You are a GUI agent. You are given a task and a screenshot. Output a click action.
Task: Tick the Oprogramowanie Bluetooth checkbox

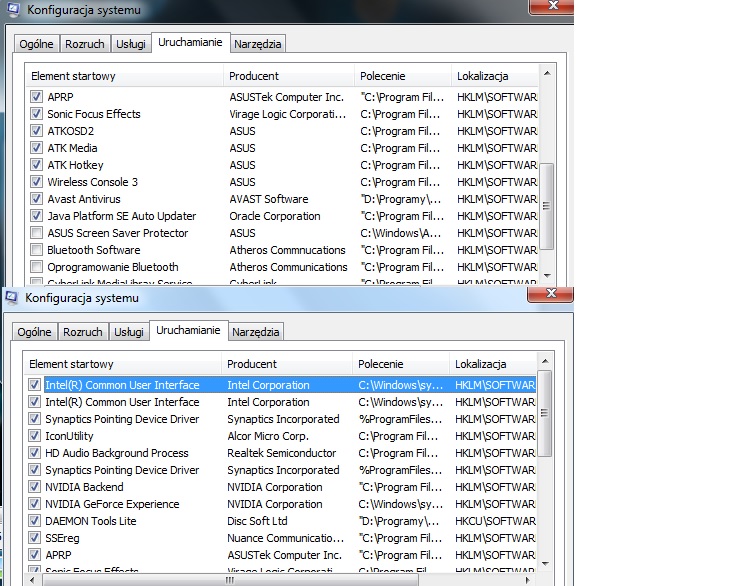coord(36,267)
